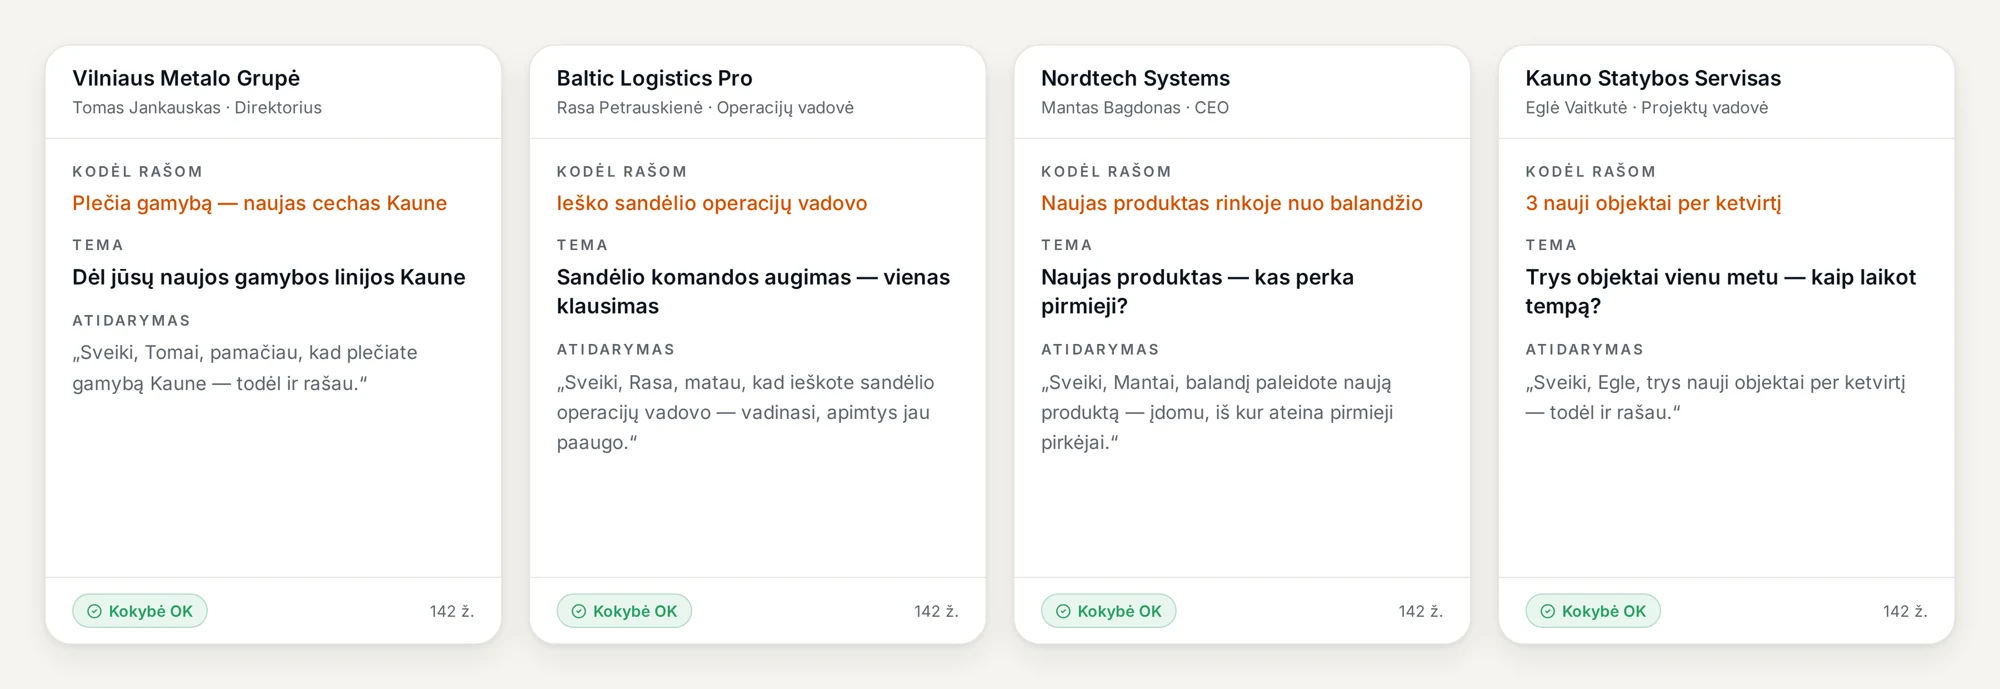Screen dimensions: 2000x689
Task: Click the check icon in Baltic Logistics Pro quality badge
Action: click(x=579, y=611)
